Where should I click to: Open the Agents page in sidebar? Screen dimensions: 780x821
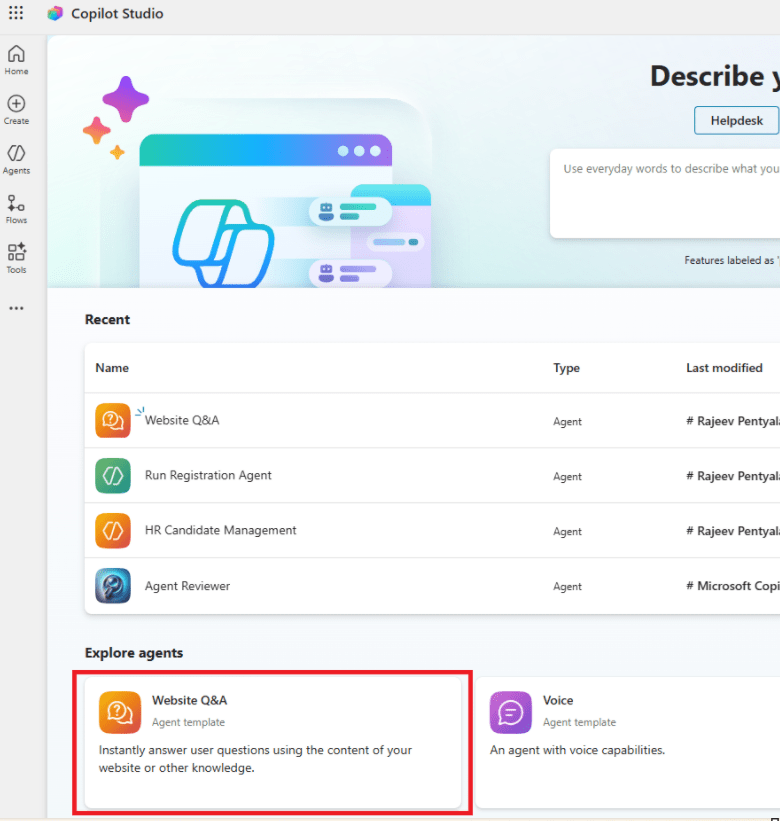[x=16, y=159]
